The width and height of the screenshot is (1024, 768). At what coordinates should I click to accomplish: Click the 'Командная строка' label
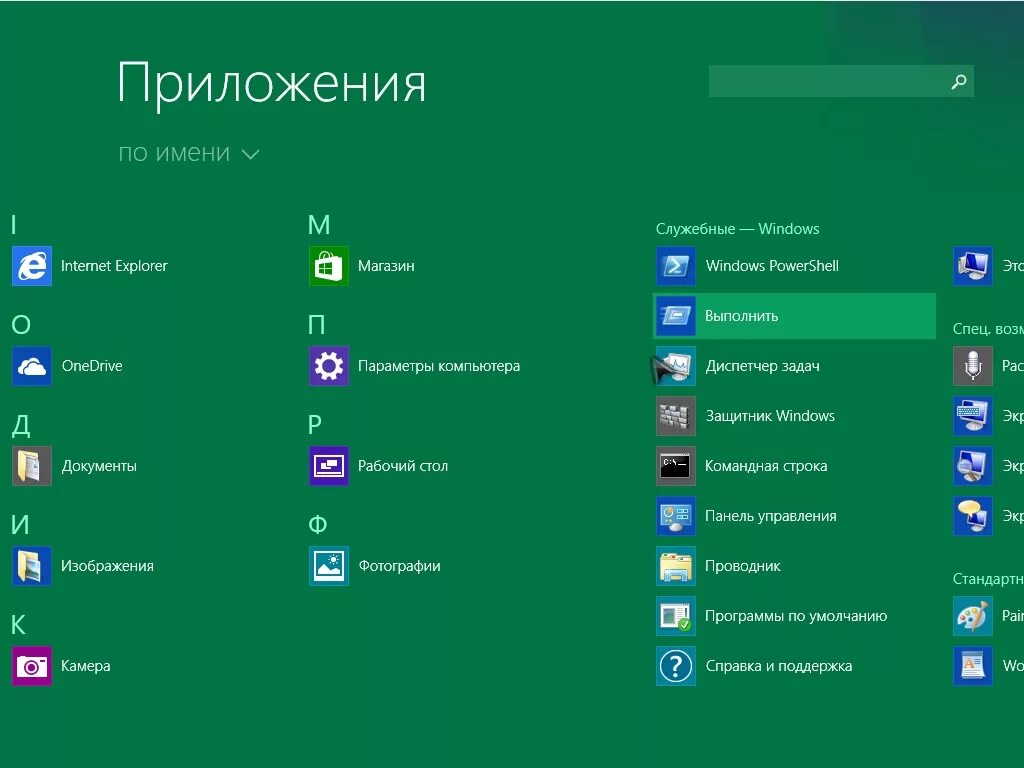[x=766, y=466]
